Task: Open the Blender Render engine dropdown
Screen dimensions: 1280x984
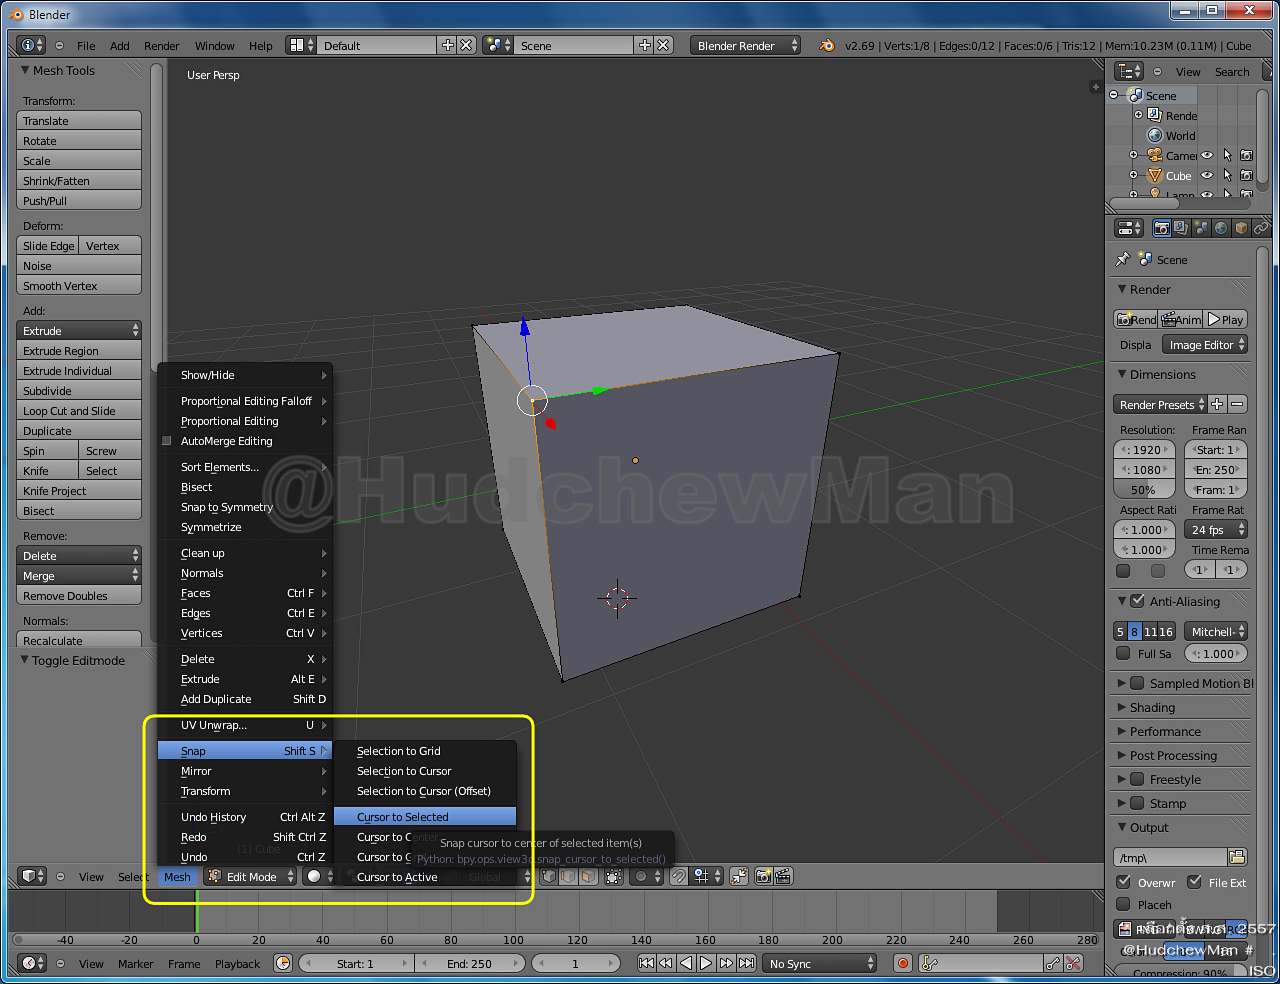Action: [x=745, y=44]
